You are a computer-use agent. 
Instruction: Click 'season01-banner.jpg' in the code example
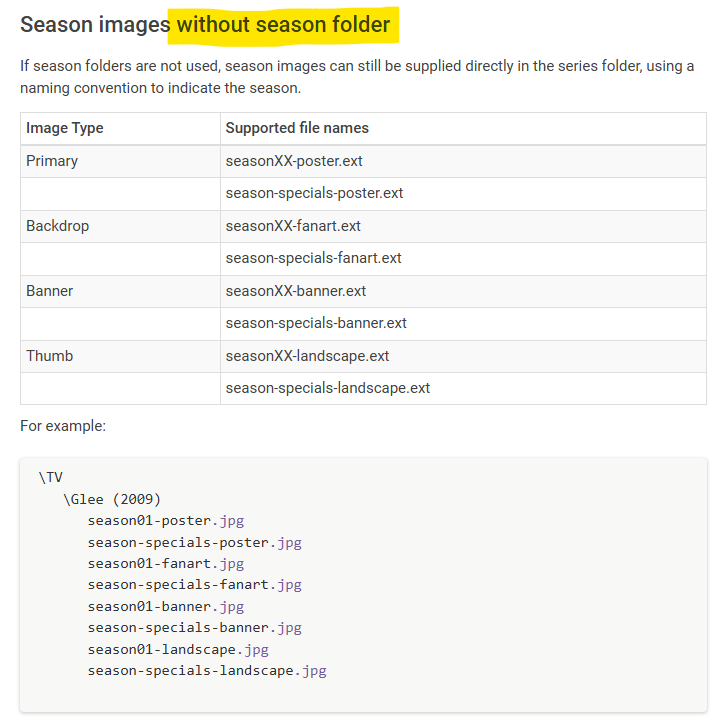[165, 606]
